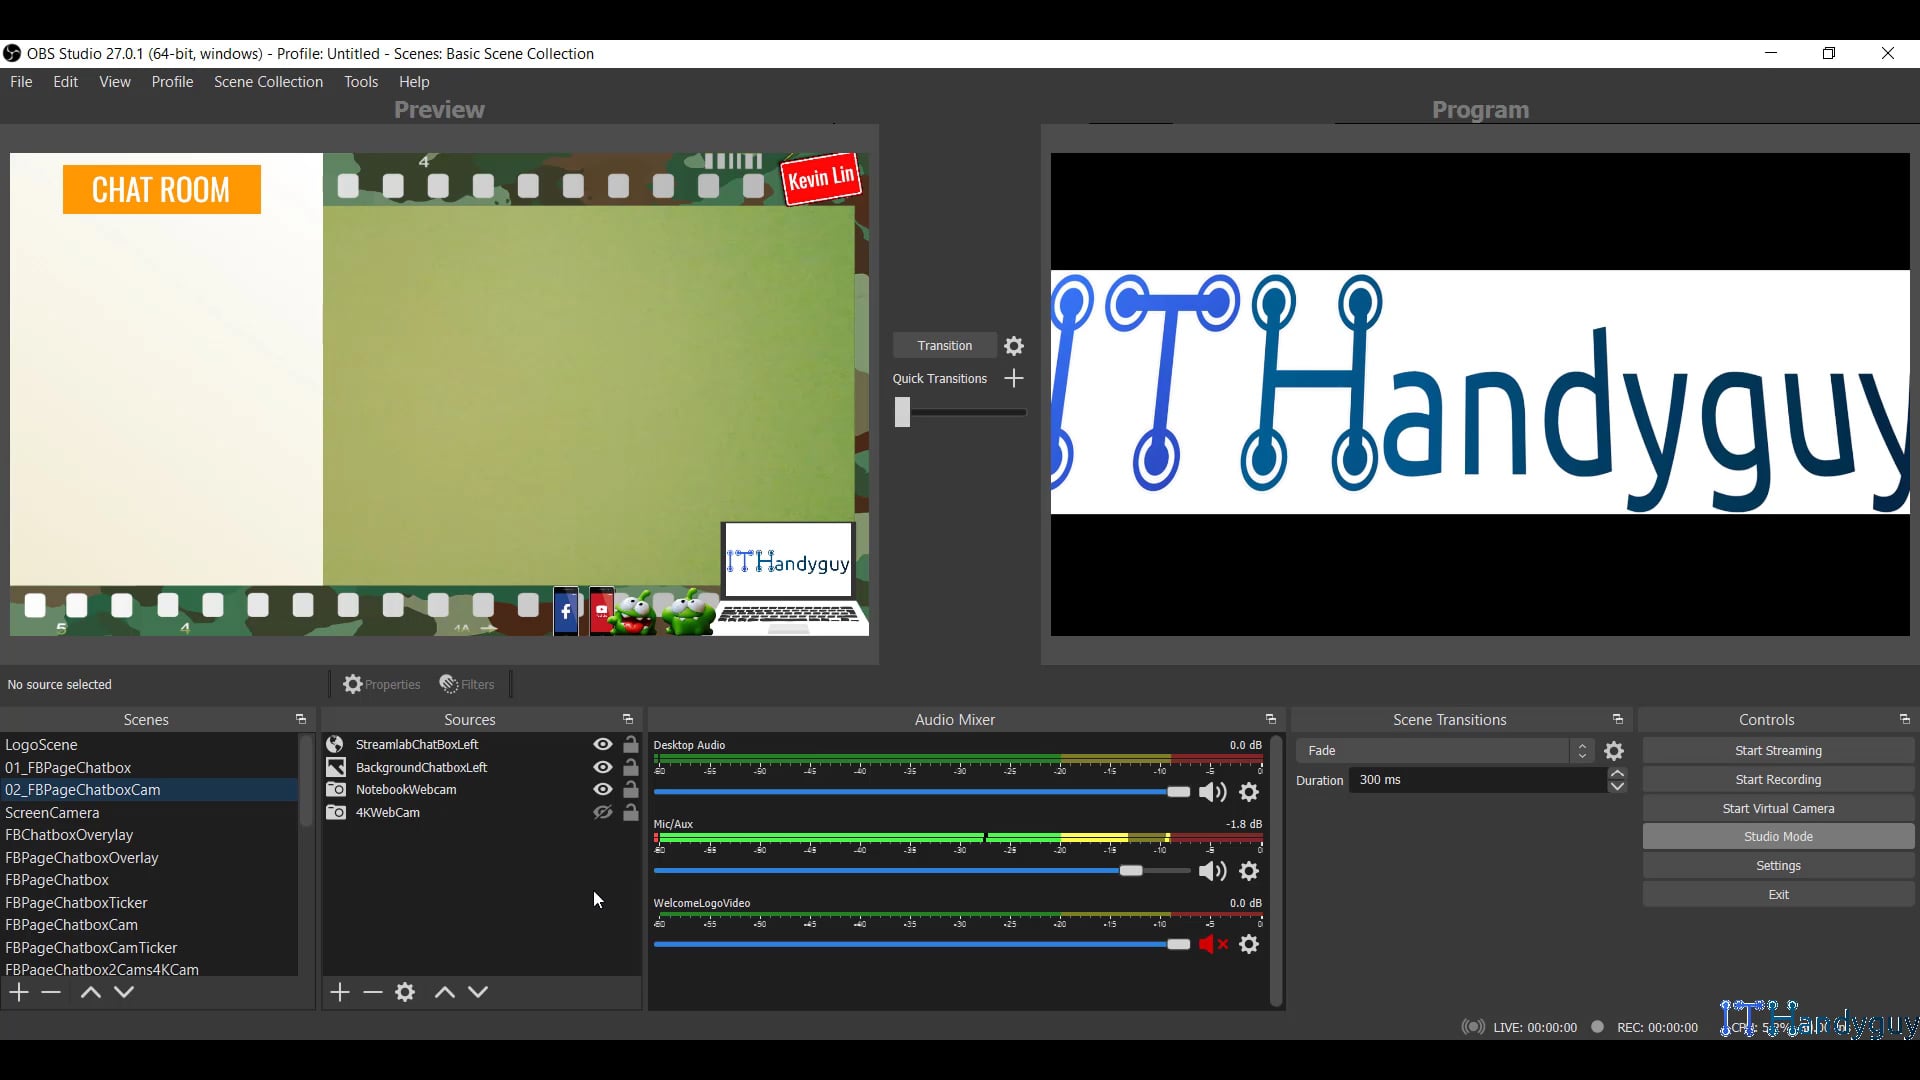
Task: Remove the selected scene with minus icon
Action: tap(51, 992)
